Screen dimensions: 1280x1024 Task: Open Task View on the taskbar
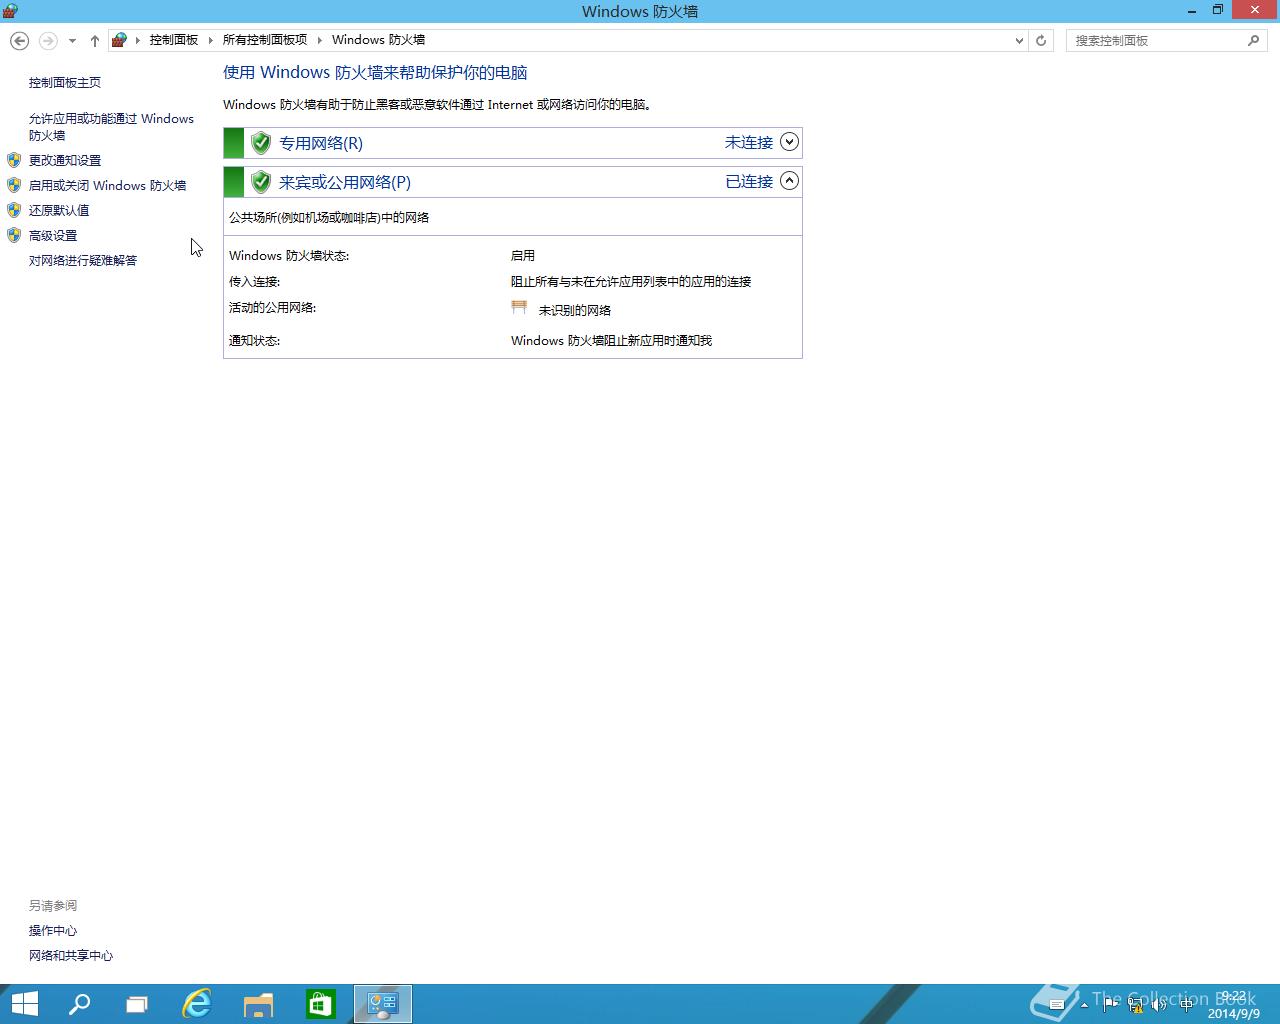click(137, 1004)
